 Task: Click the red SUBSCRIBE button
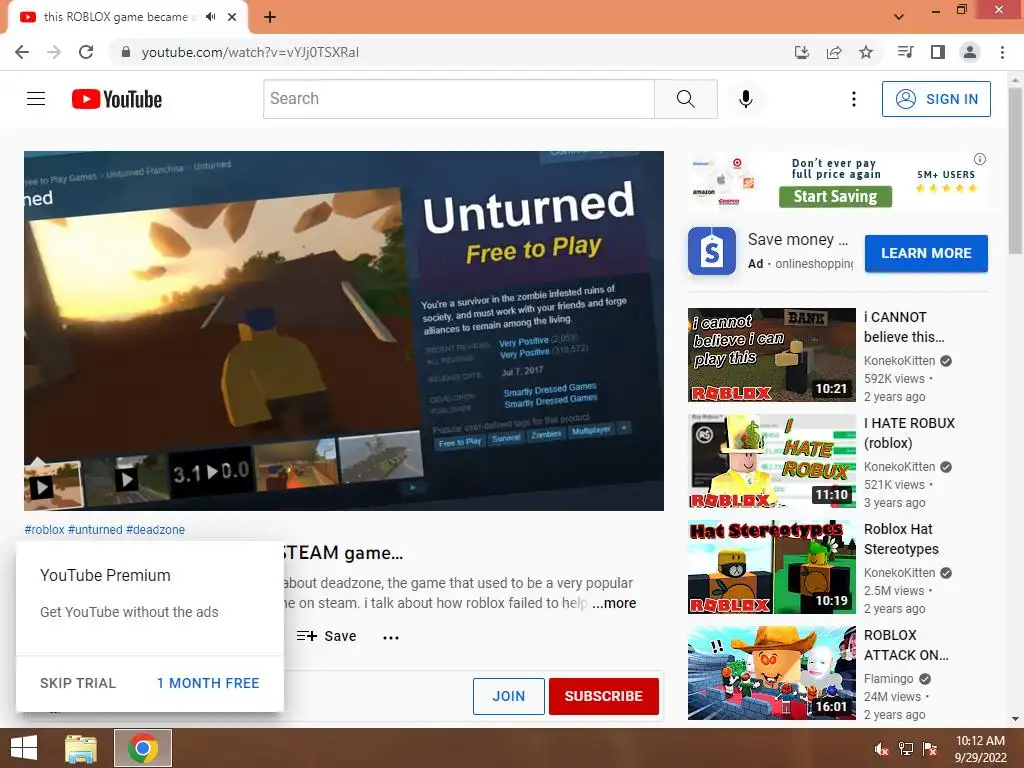603,696
